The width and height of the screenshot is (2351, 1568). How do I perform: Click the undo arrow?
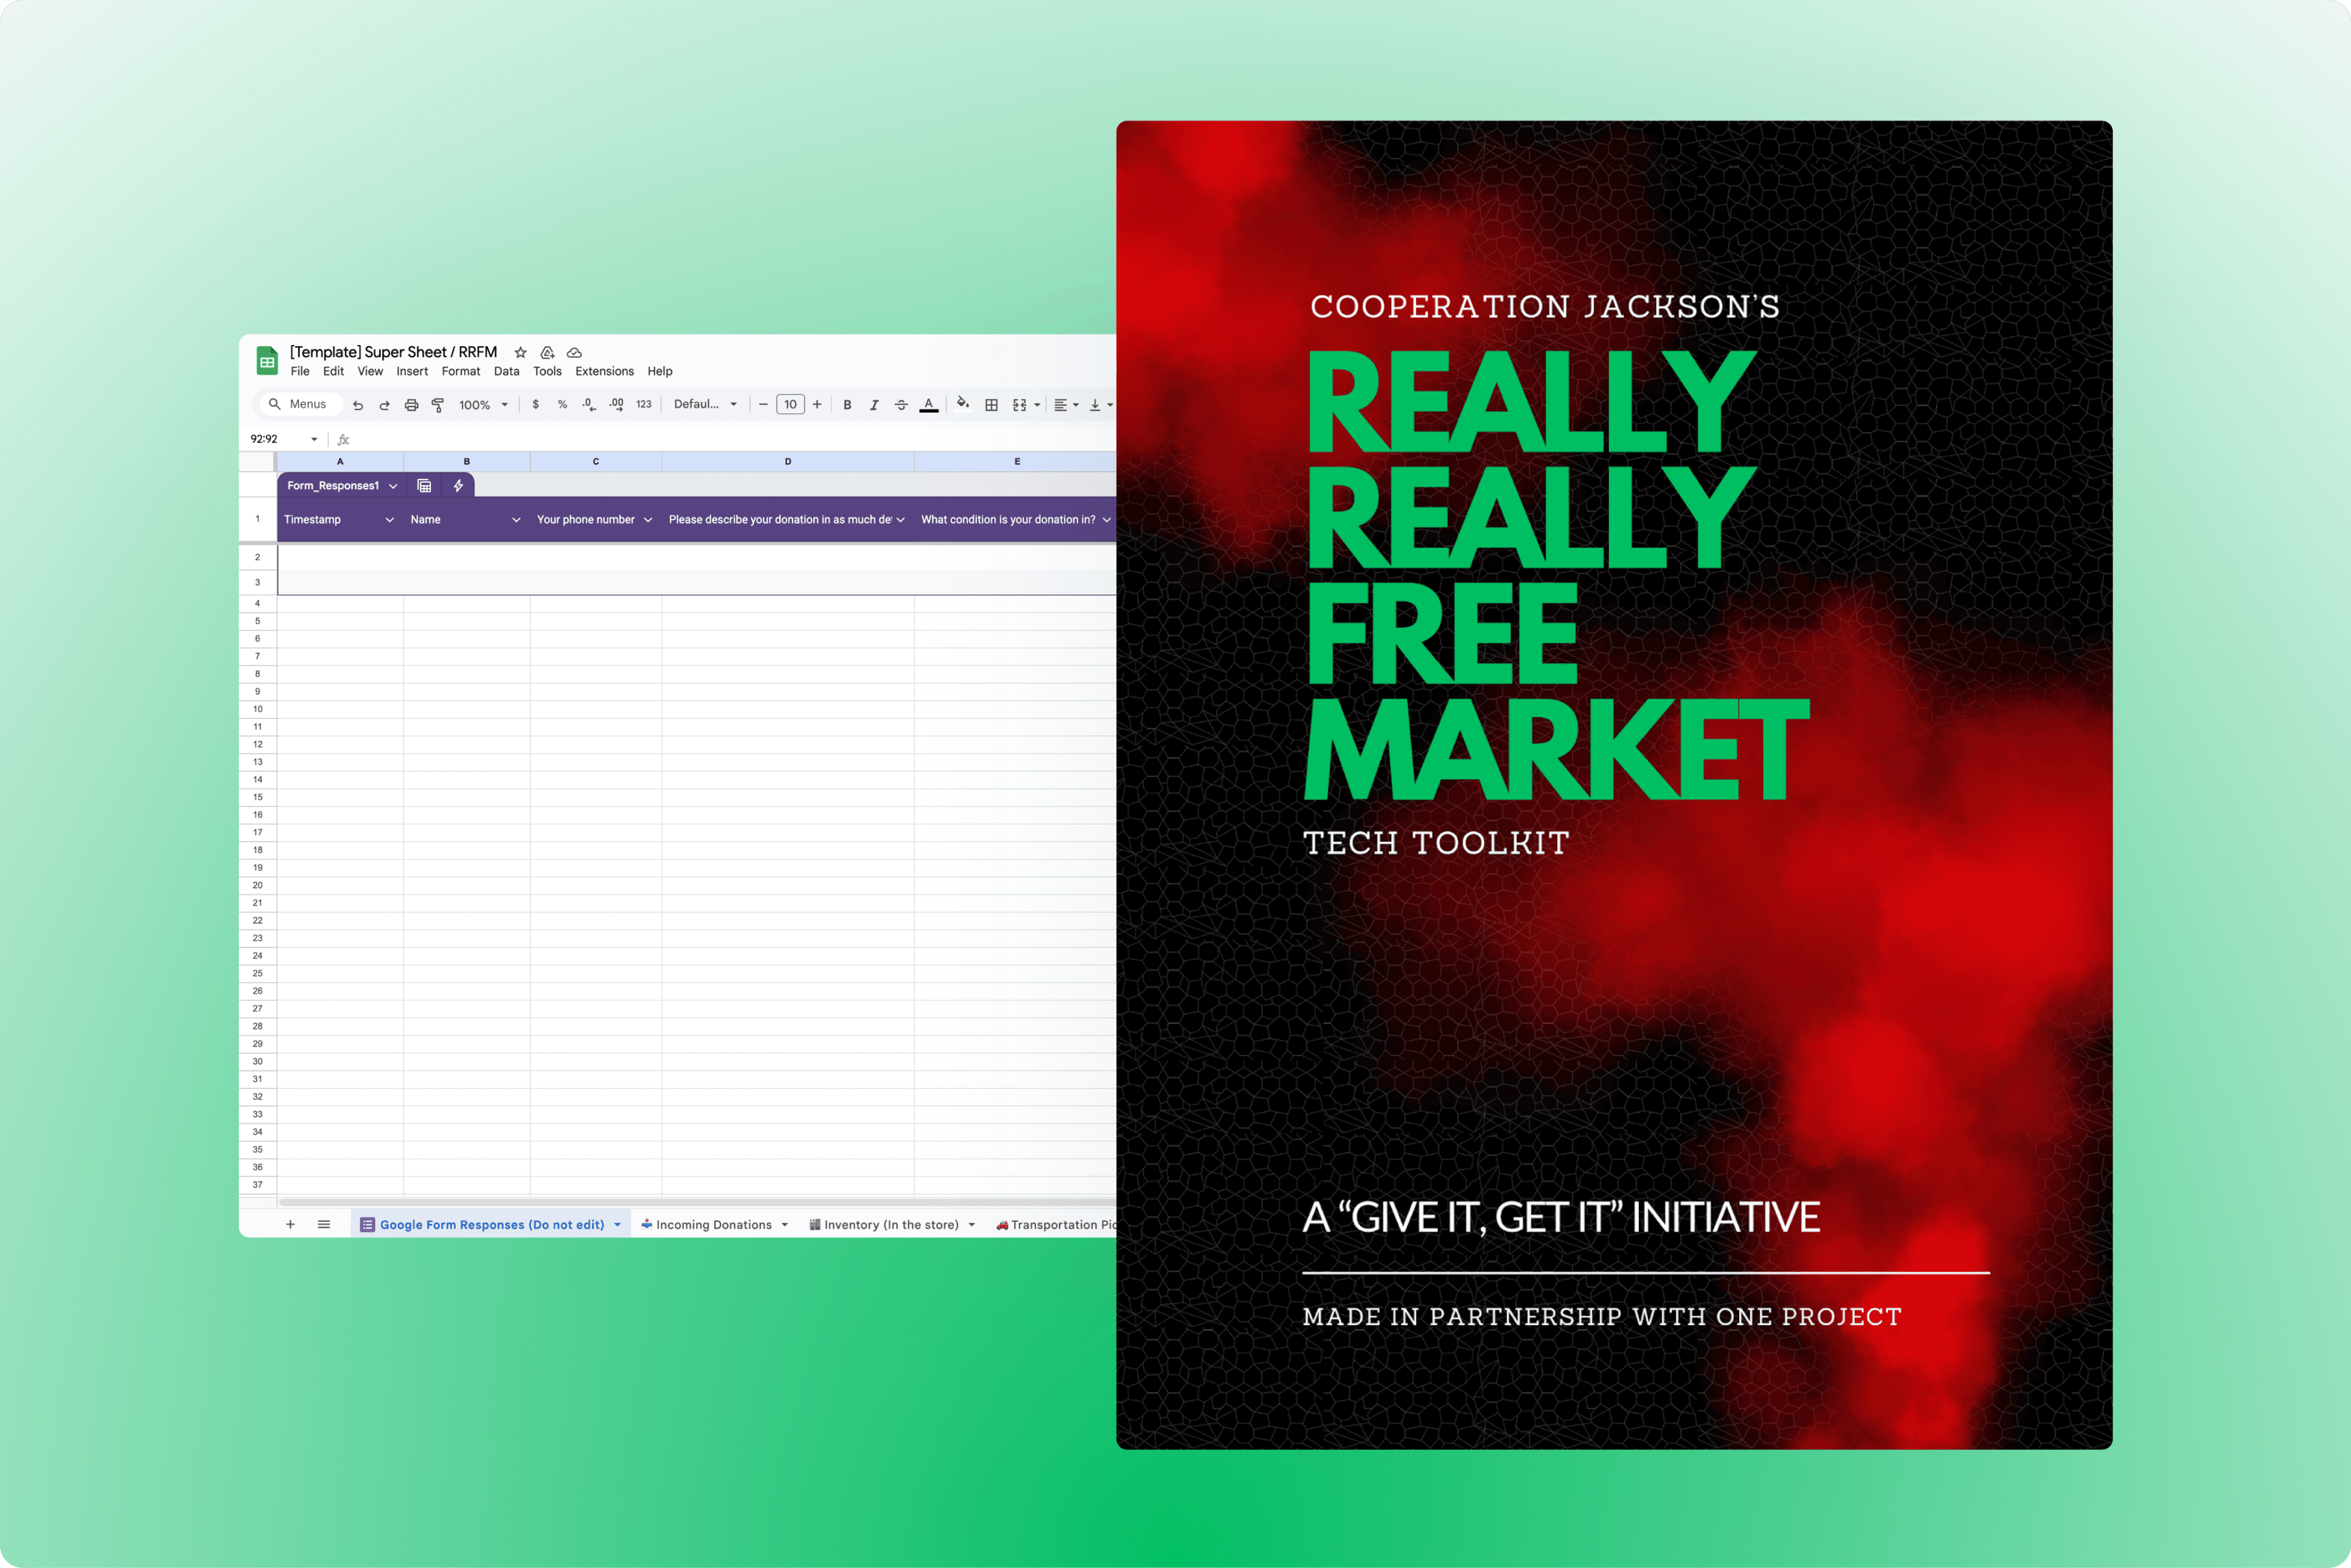[x=358, y=405]
